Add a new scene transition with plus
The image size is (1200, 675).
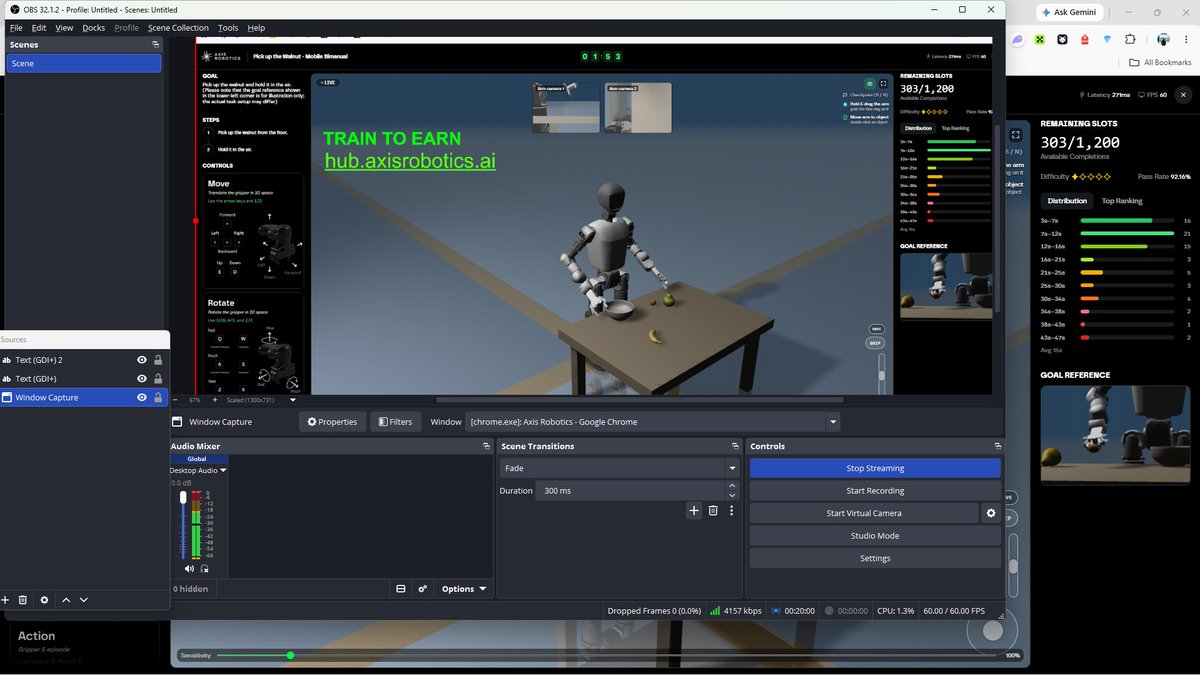tap(694, 511)
